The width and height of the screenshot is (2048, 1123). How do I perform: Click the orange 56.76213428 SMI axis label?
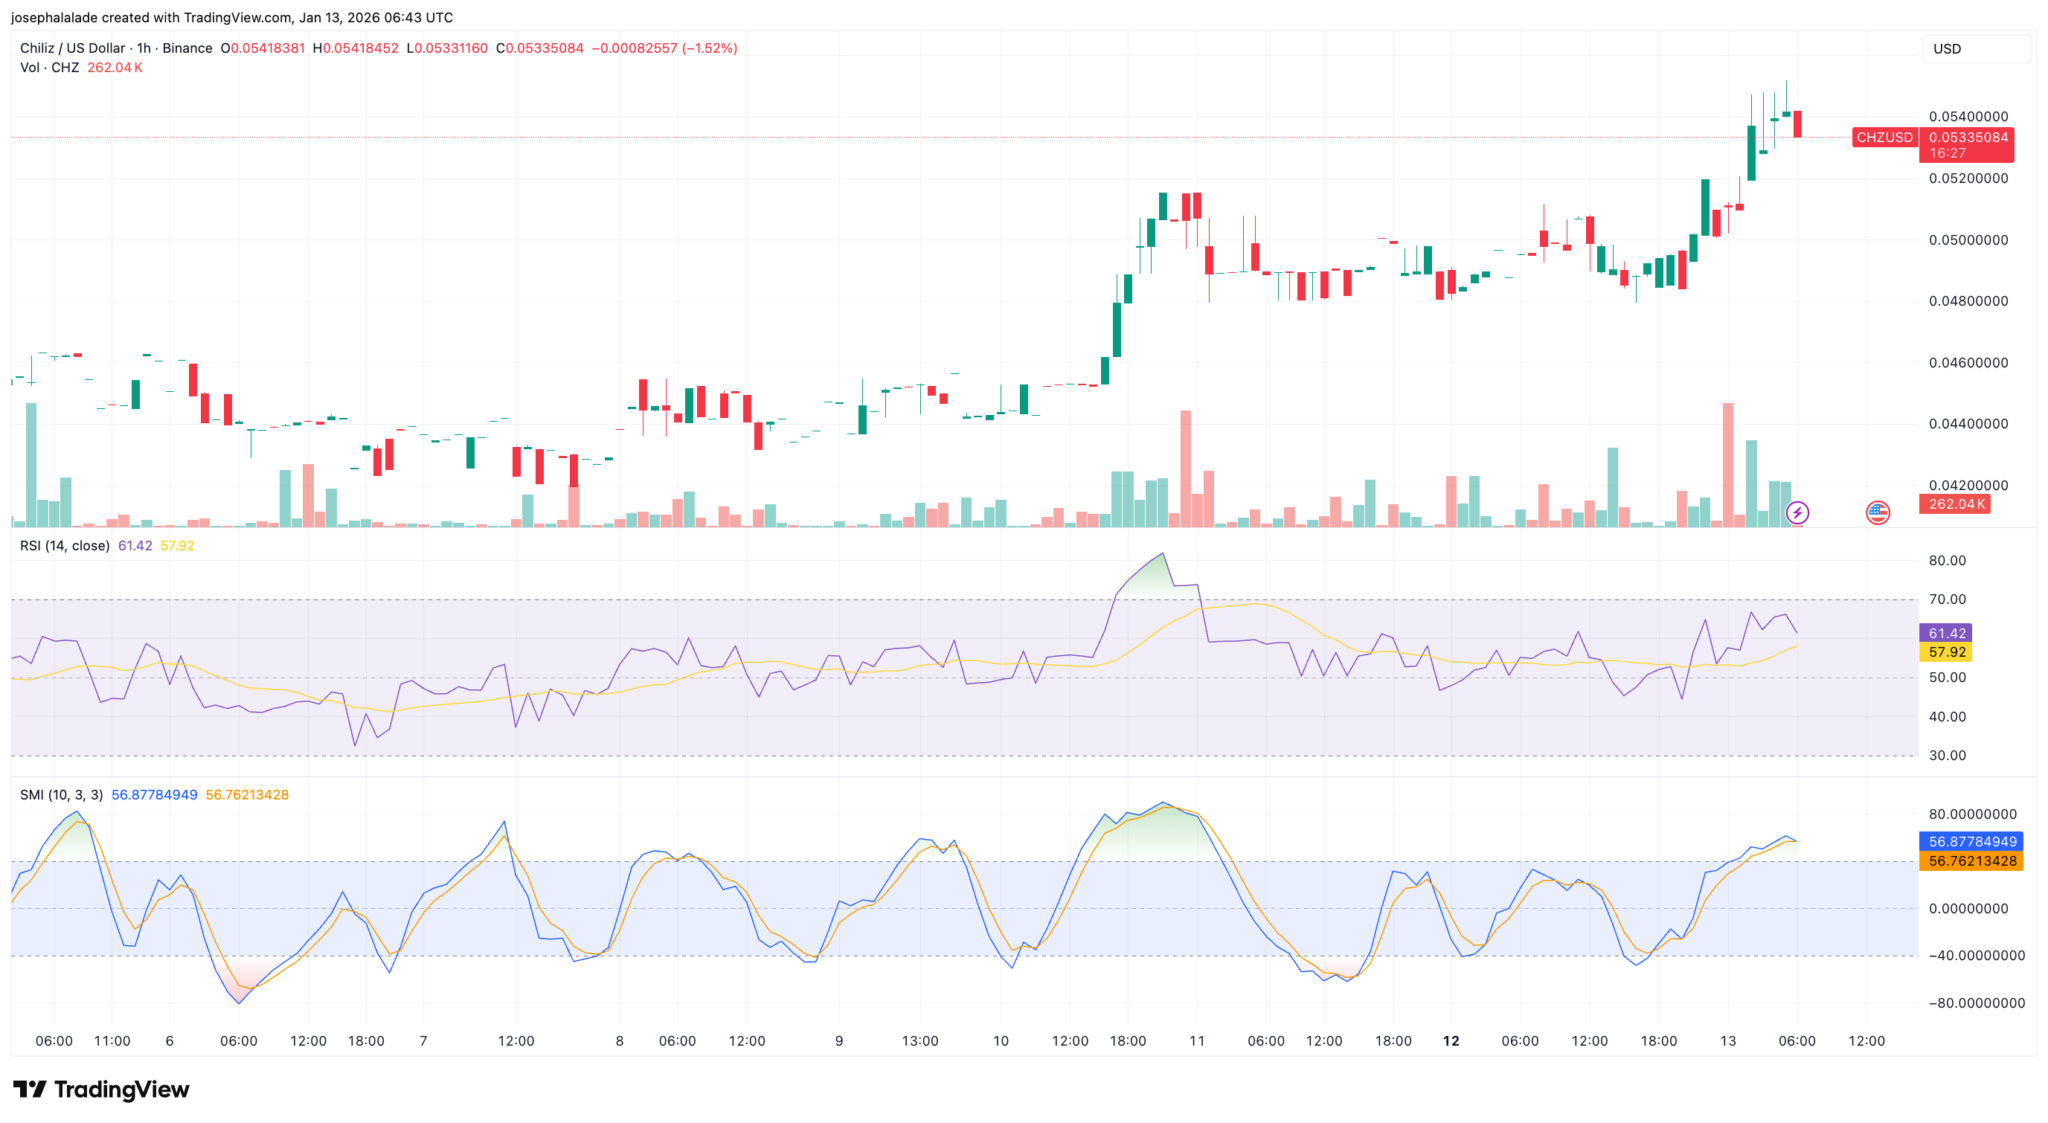1971,861
